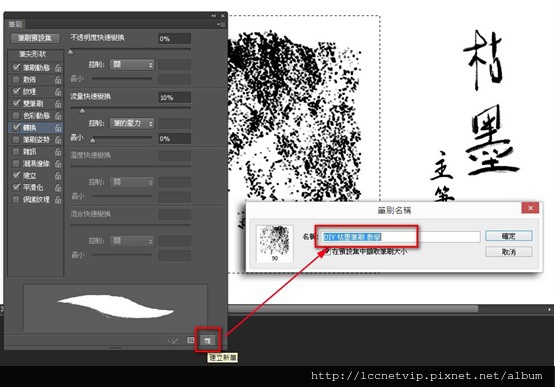The image size is (555, 387).
Task: Uncheck the 建立 (Build-up) checkbox
Action: 16,175
